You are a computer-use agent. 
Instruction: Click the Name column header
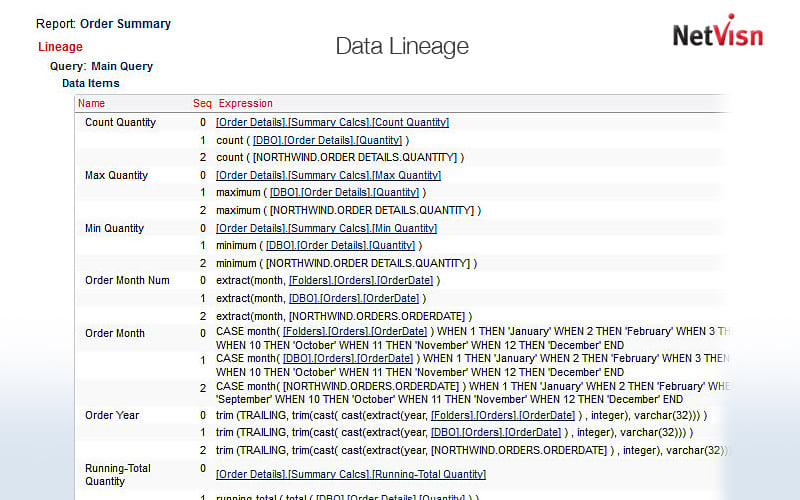91,103
